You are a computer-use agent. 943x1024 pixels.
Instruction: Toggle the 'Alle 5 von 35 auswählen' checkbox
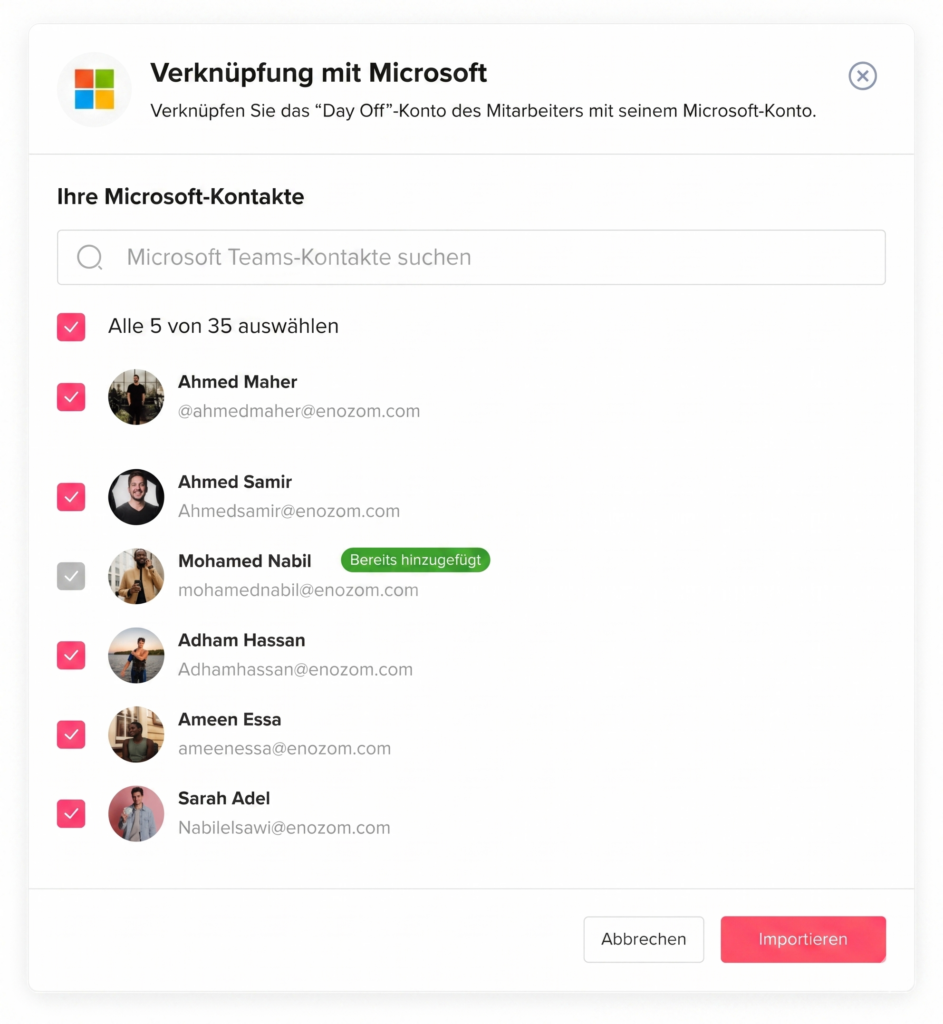(x=71, y=327)
